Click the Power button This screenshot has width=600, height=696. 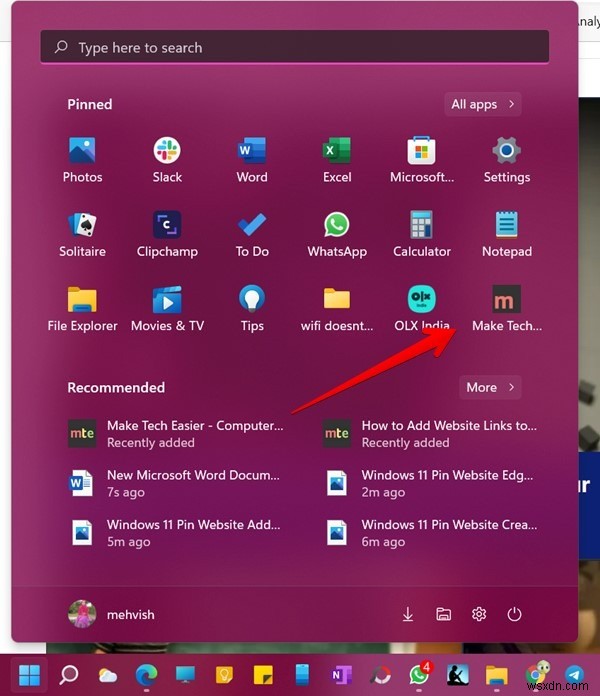tap(514, 614)
